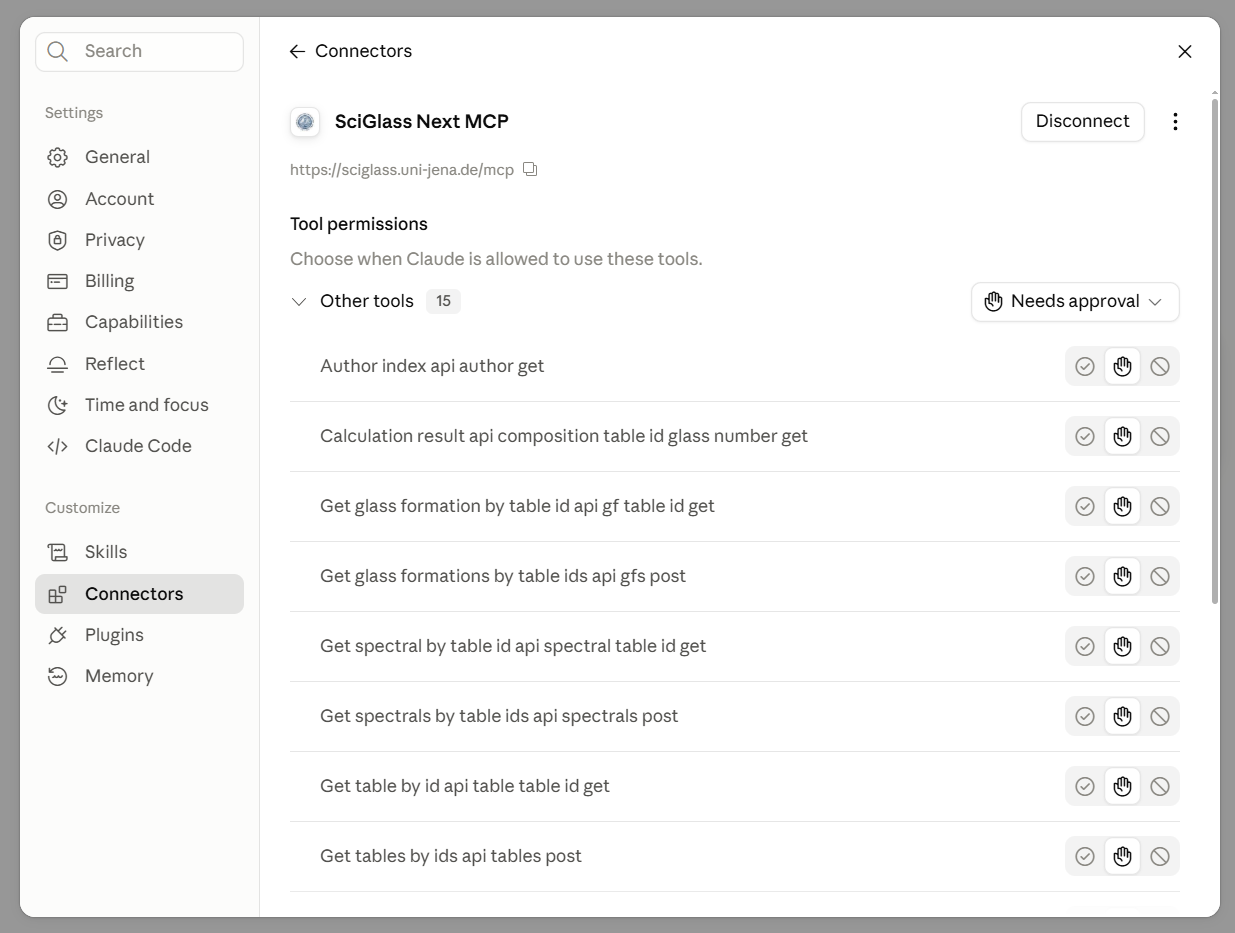Block Get table by id api tool
The height and width of the screenshot is (933, 1235).
pyautogui.click(x=1160, y=786)
